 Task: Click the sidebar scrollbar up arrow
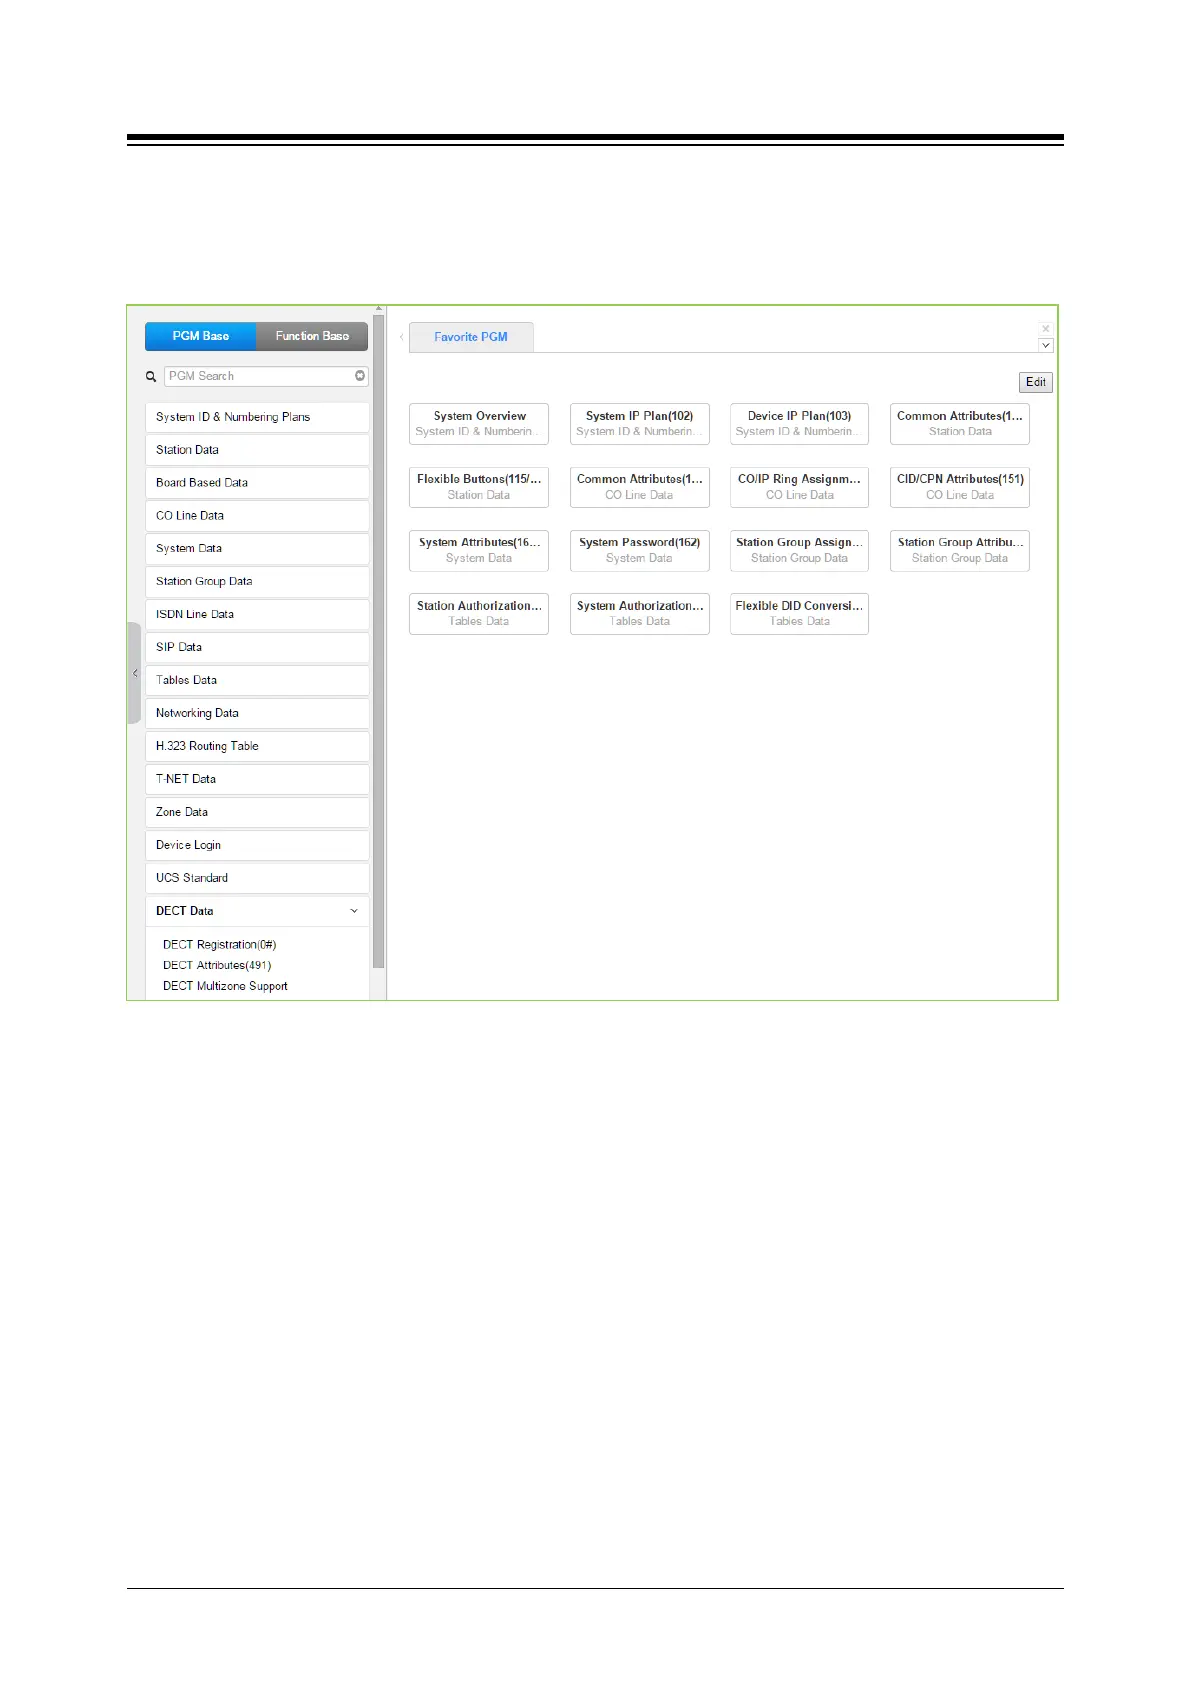tap(378, 309)
